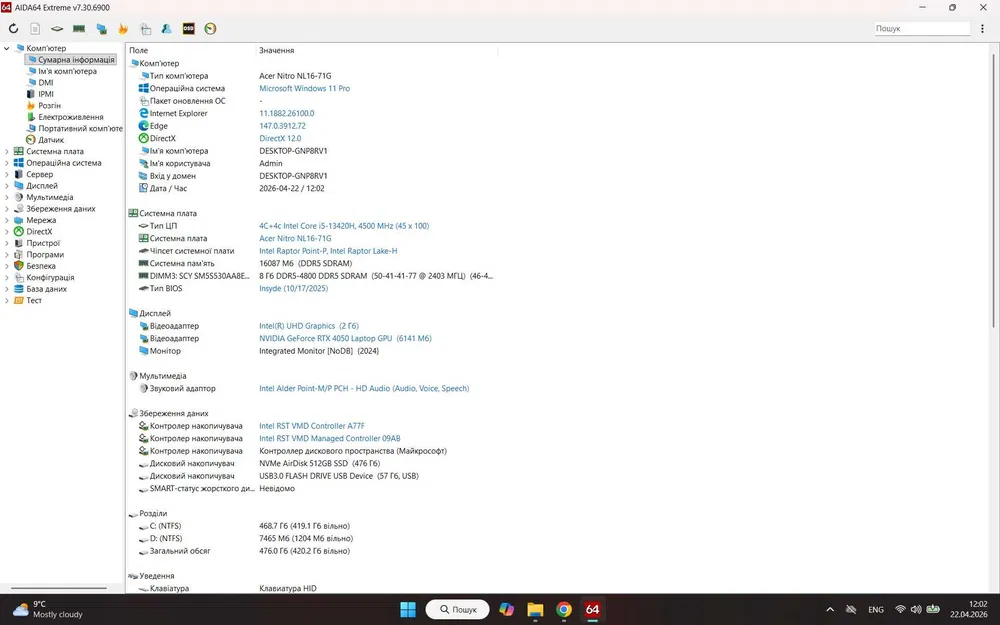Click the Refresh toolbar icon
The width and height of the screenshot is (1000, 625).
pyautogui.click(x=13, y=29)
